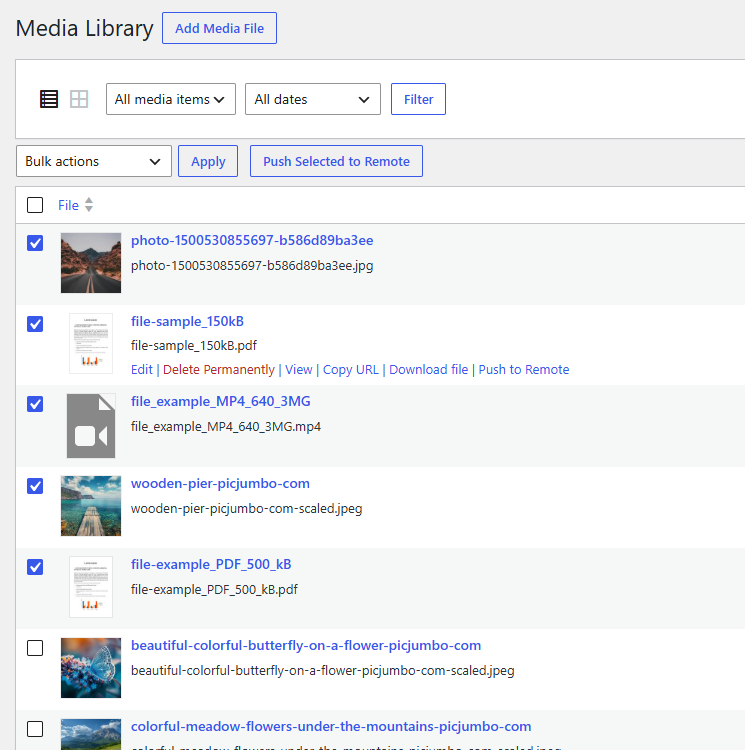Screen dimensions: 745x750
Task: Open colorful-meadow-flowers-under-the-mountains title link
Action: [x=331, y=727]
